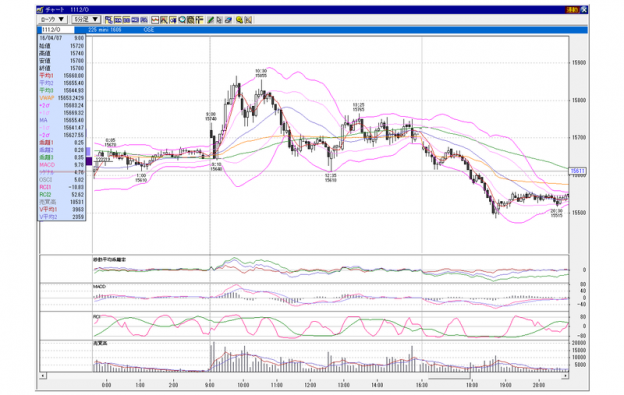Click the scrollbar's right arrow under the chart
Screen dimensions: 624x395
pos(566,375)
